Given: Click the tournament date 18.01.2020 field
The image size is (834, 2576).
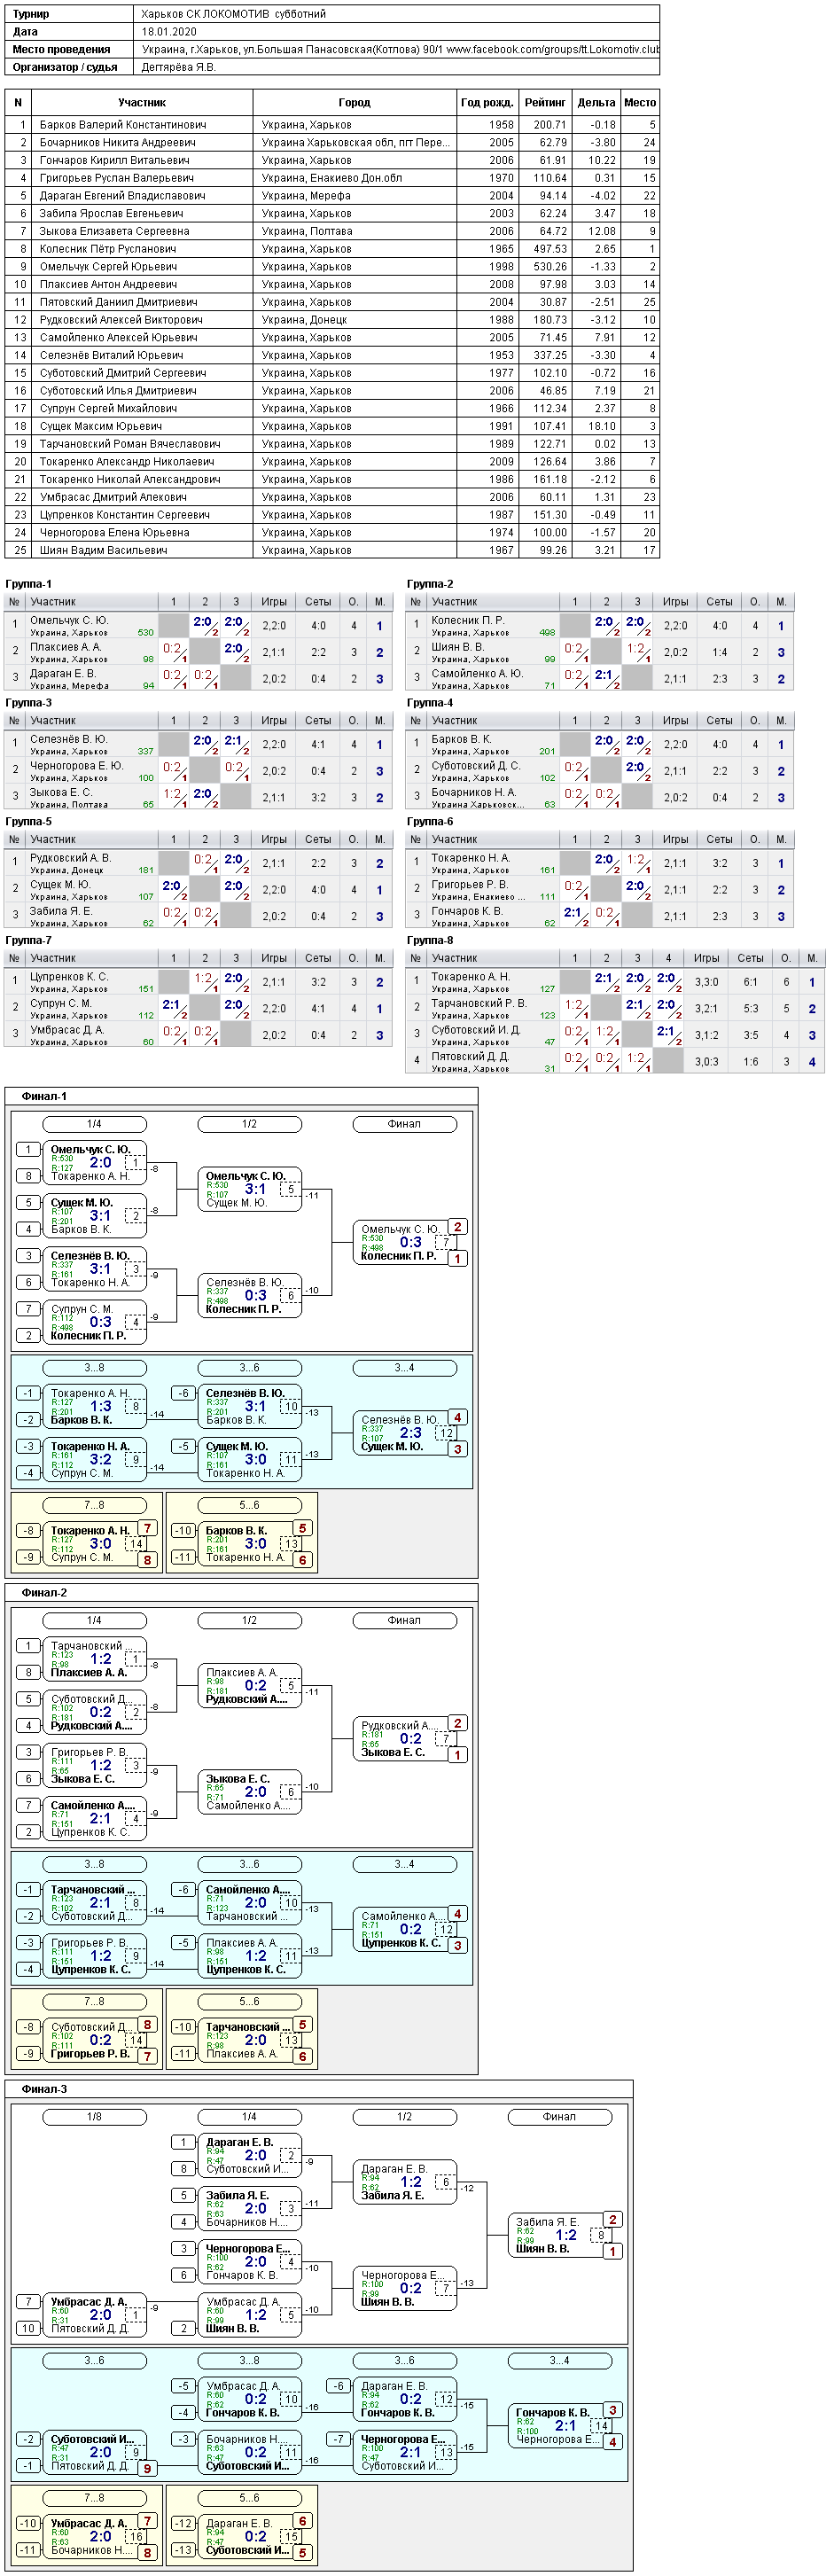Looking at the screenshot, I should tap(169, 32).
